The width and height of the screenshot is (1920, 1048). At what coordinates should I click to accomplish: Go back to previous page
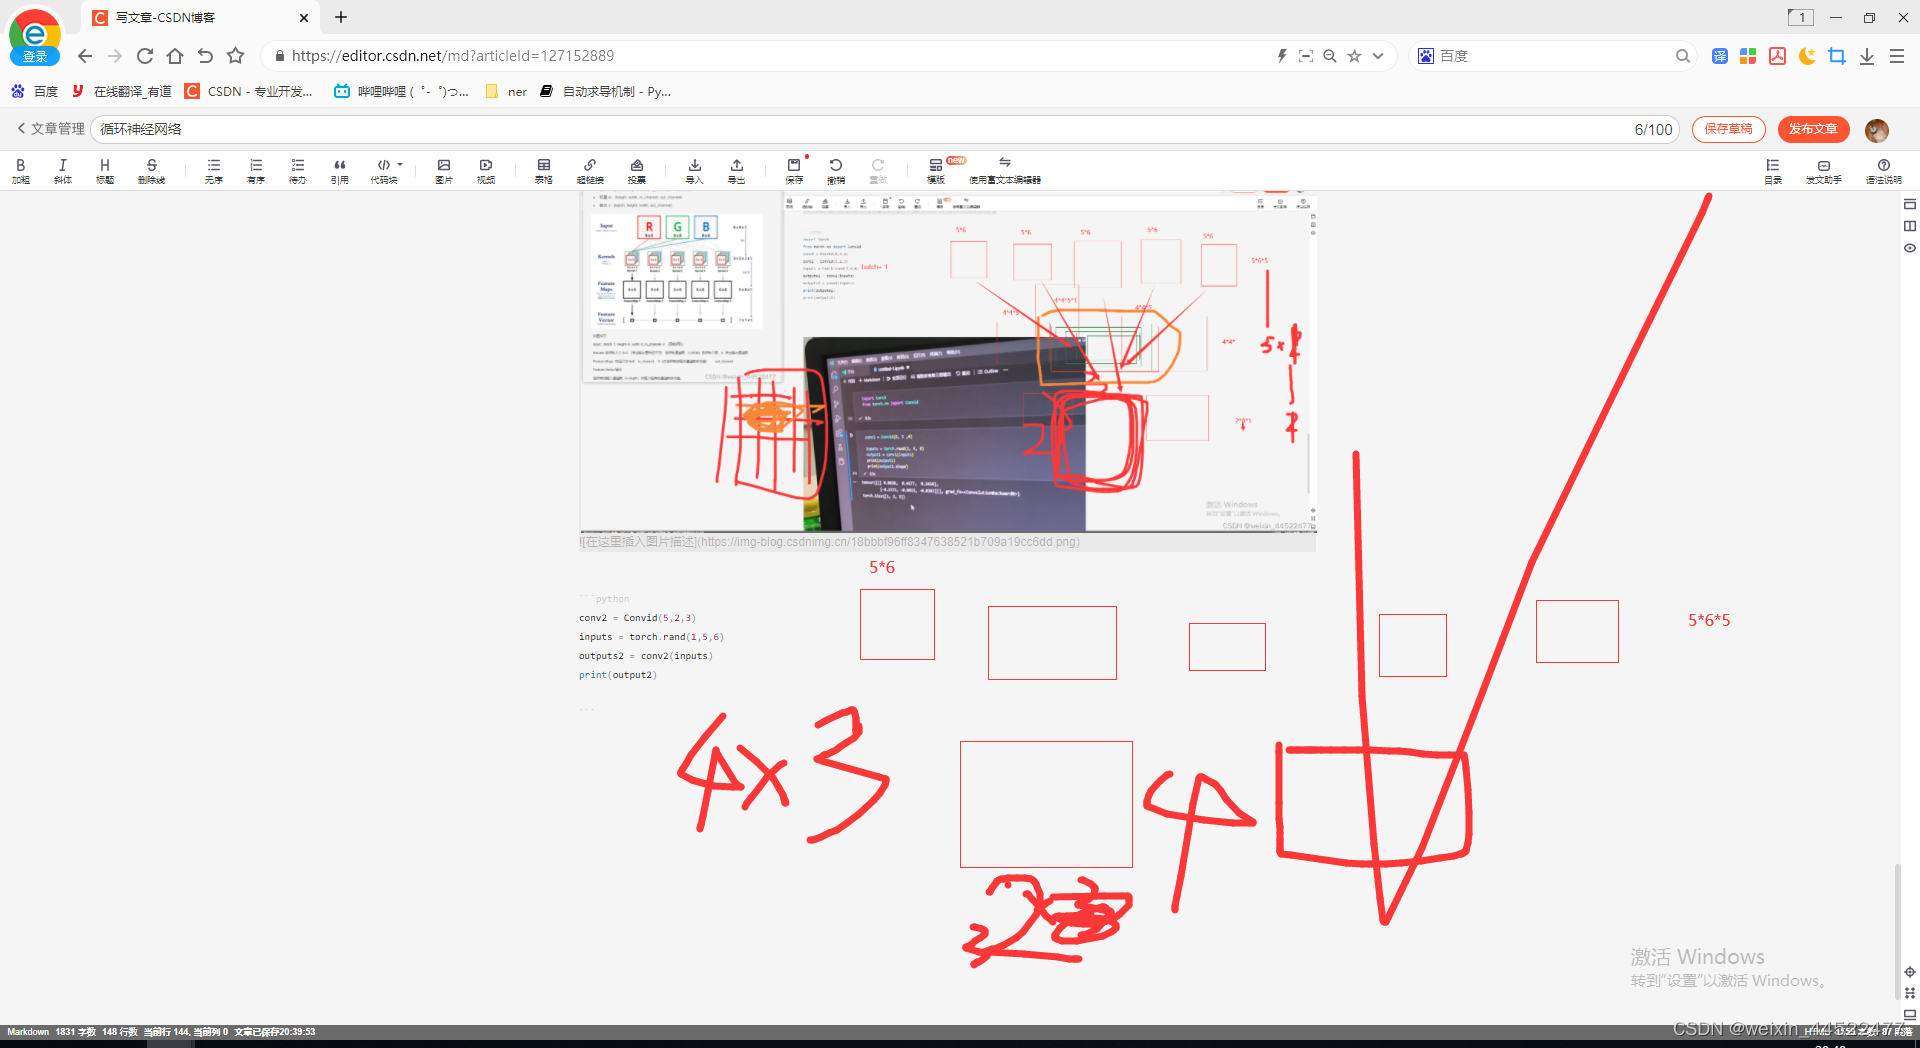(x=85, y=56)
